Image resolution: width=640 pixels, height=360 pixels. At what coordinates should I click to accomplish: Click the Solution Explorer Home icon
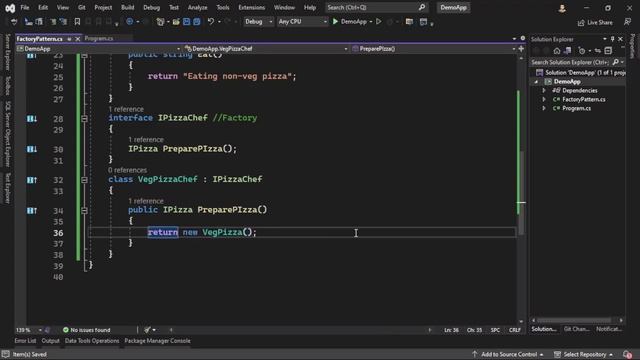click(x=557, y=51)
